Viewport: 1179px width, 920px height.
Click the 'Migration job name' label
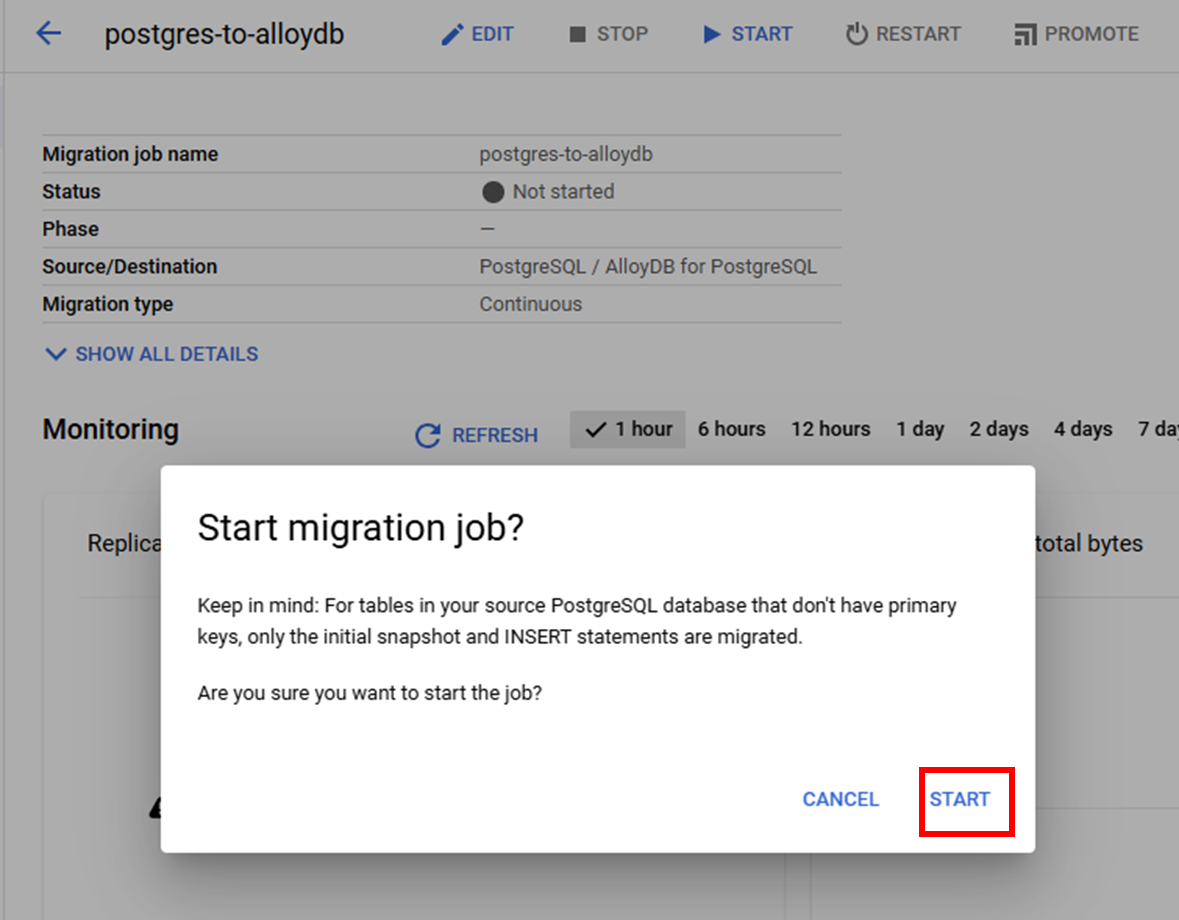pos(130,154)
